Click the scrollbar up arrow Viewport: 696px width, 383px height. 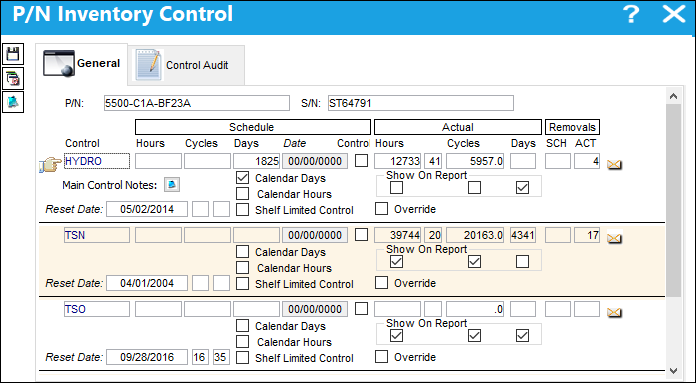pyautogui.click(x=673, y=96)
